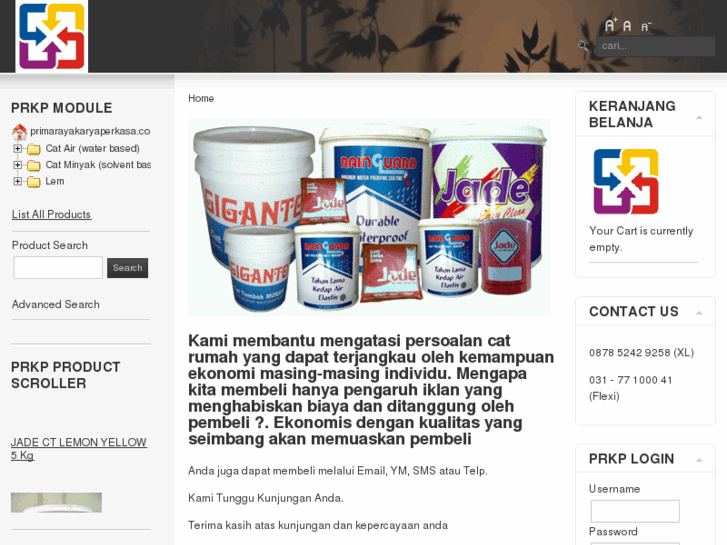Click the Search button under Product Search

(128, 268)
